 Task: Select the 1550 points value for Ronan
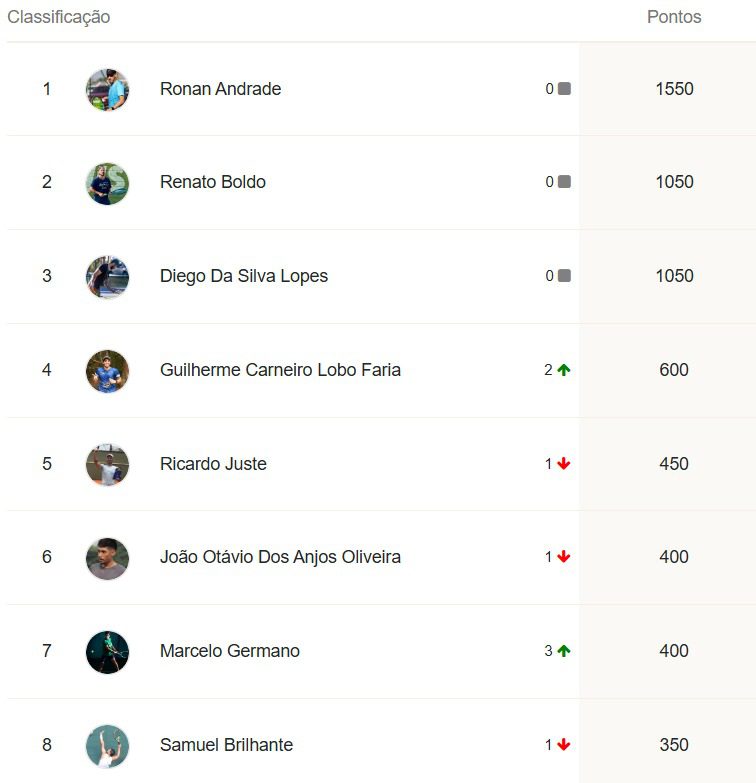coord(674,89)
